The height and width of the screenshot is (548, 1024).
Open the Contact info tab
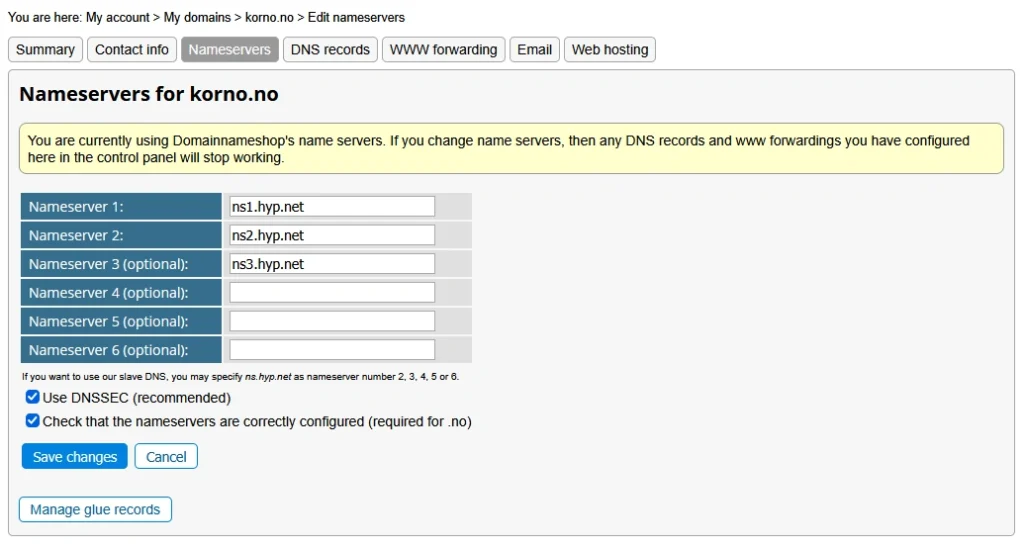(132, 50)
